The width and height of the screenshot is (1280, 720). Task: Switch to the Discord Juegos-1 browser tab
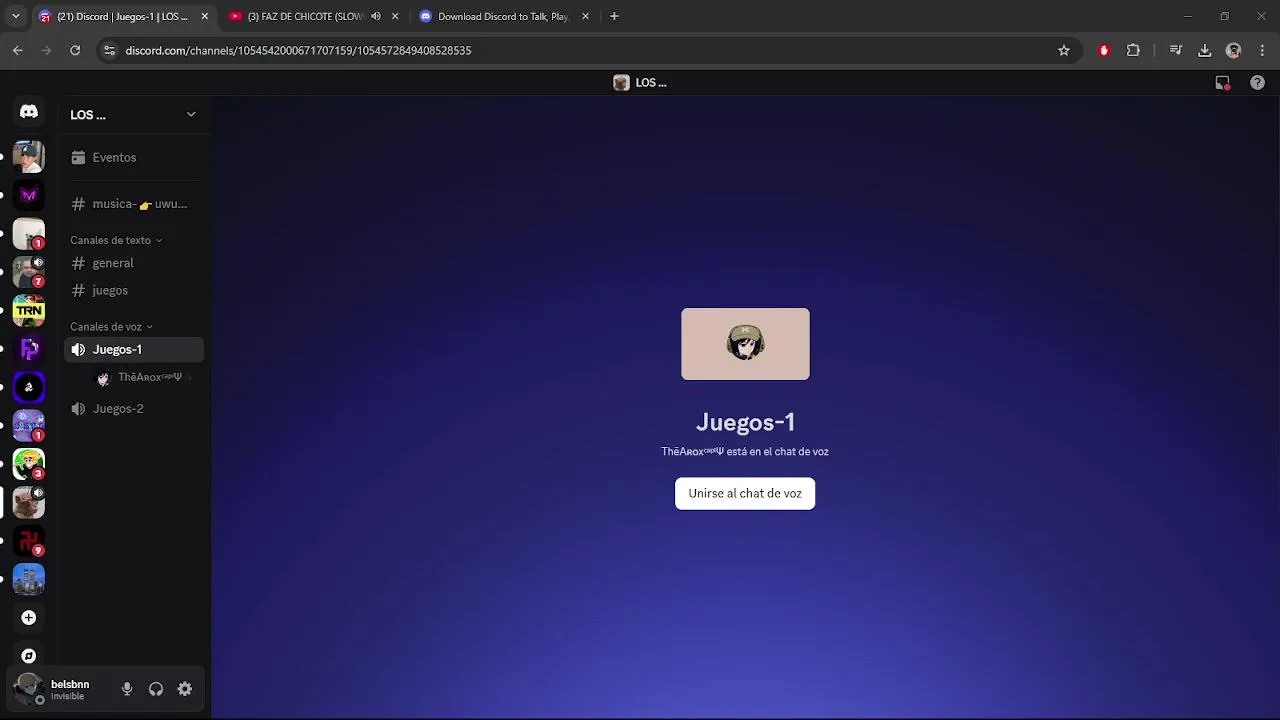(x=123, y=16)
